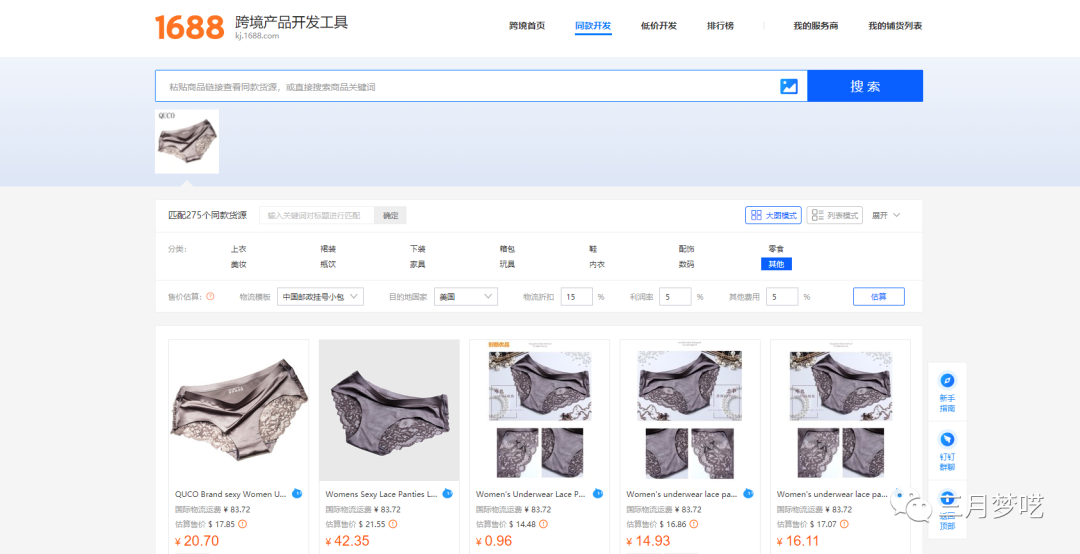Open the 排行榜 rankings tab
1080x554 pixels.
[720, 26]
